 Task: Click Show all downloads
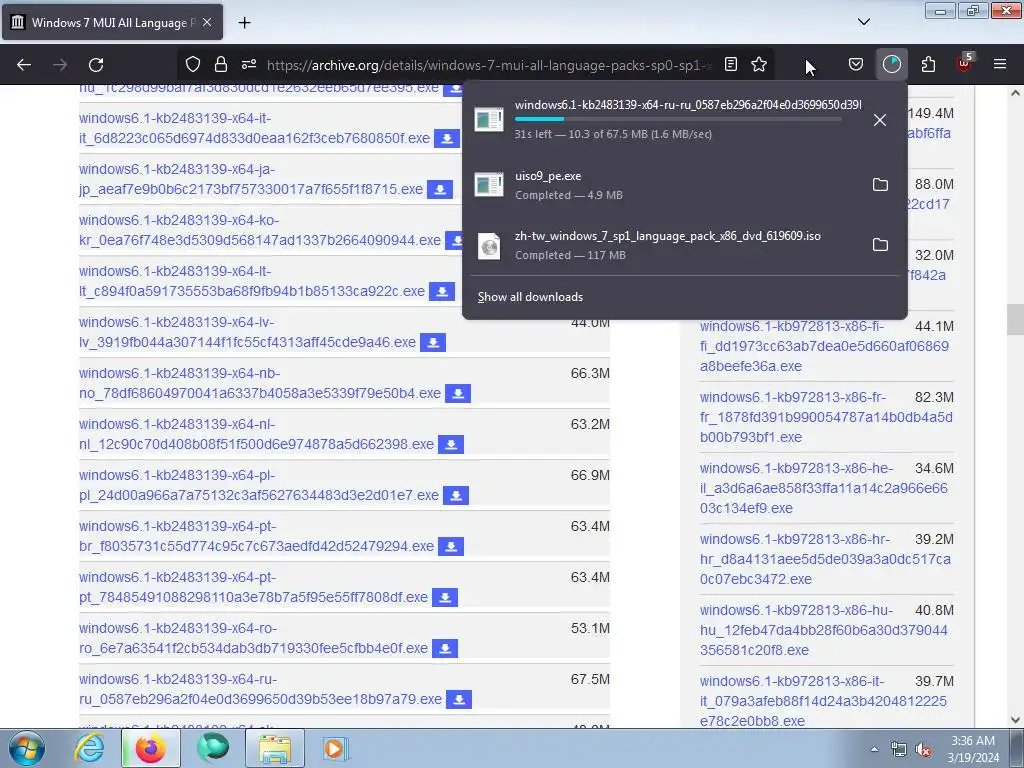coord(530,297)
